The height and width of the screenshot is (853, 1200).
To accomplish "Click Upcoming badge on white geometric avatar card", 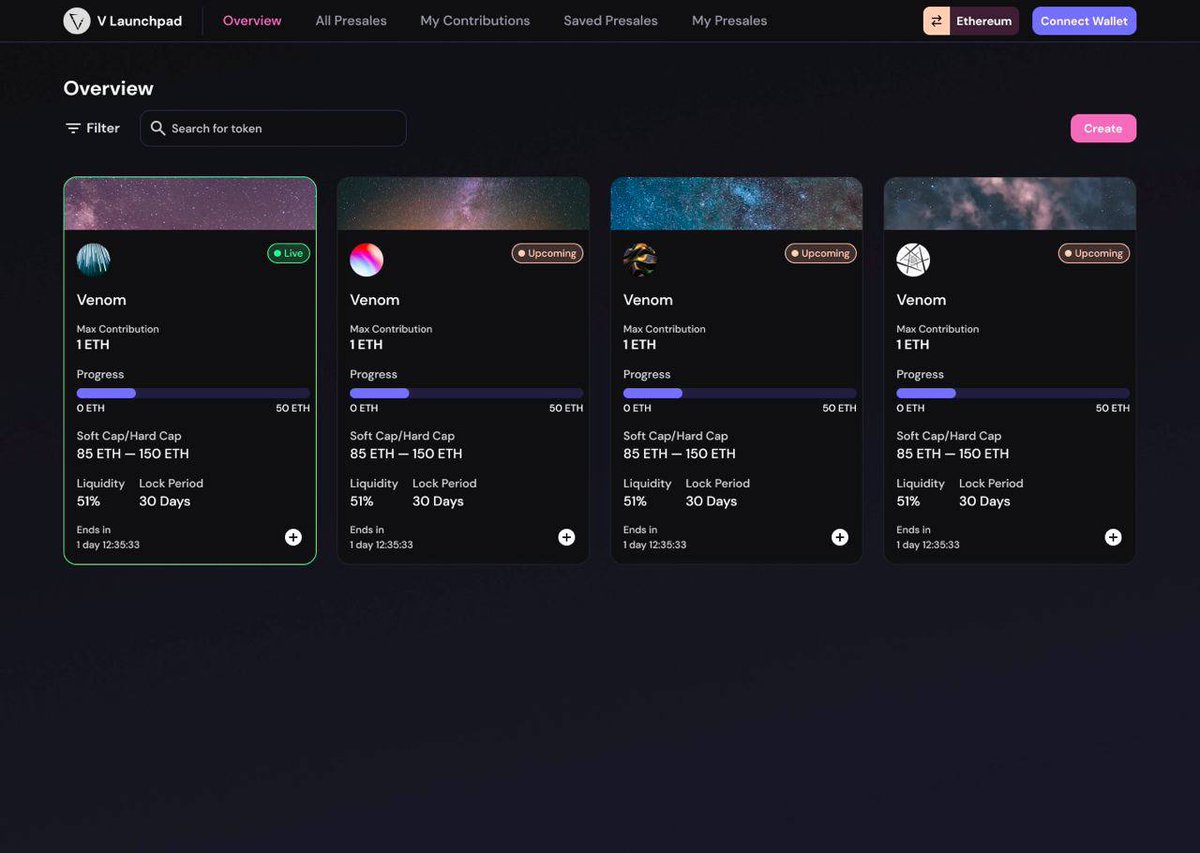I will coord(1094,253).
